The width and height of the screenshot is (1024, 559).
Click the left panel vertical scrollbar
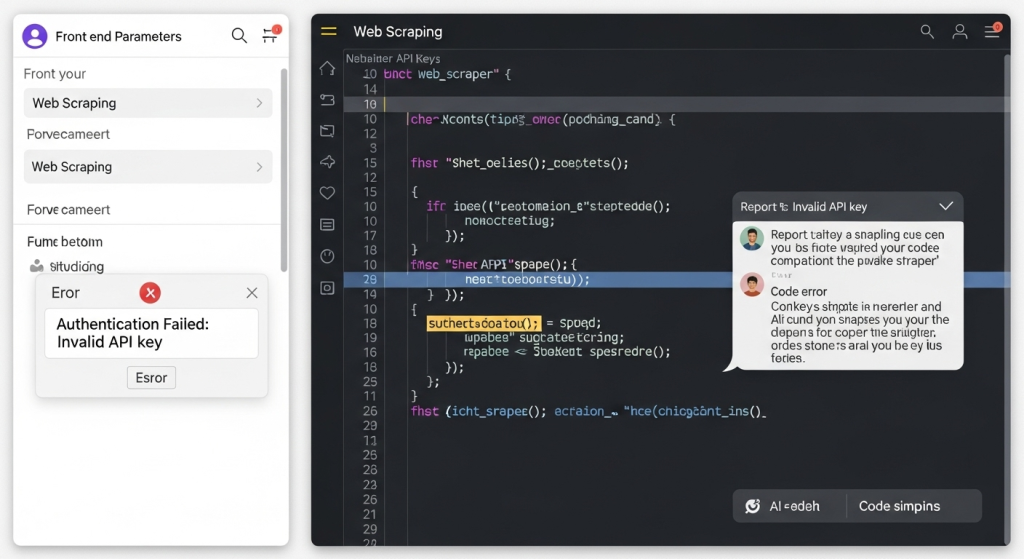(284, 170)
